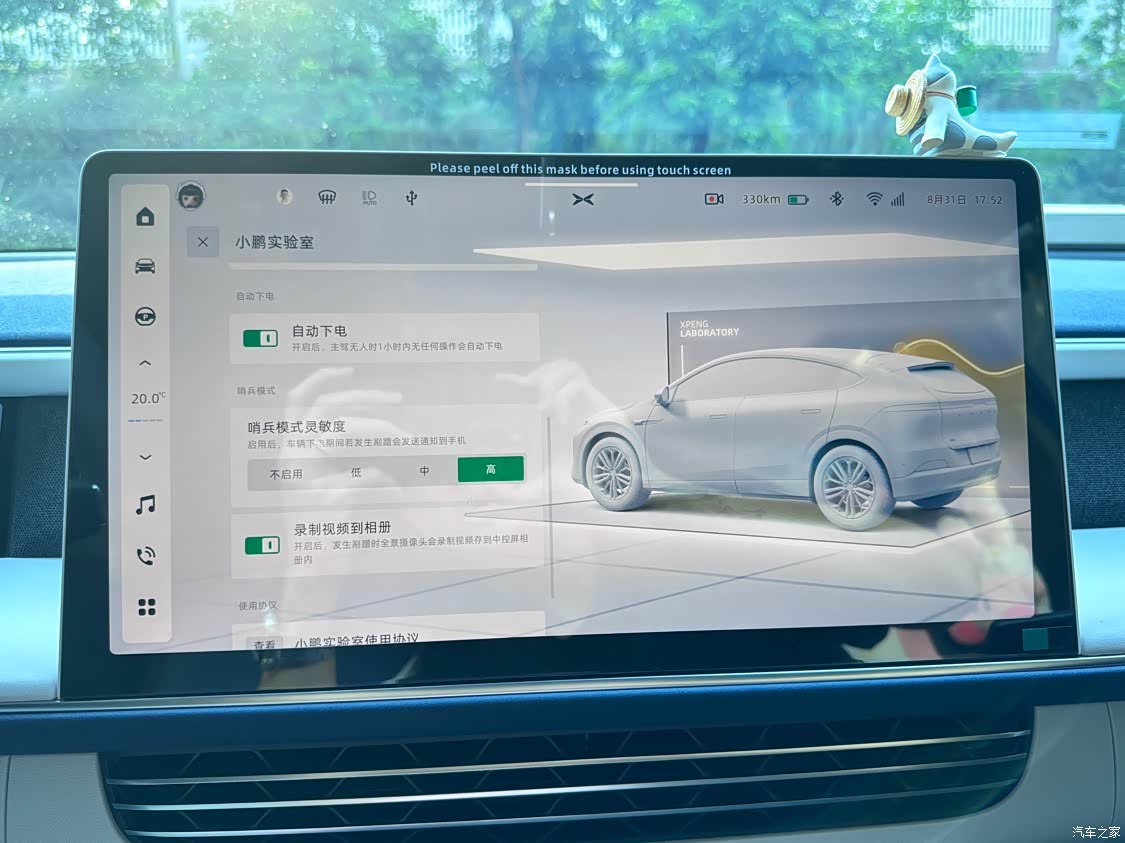
Task: Open the dashcam recorder icon in status bar
Action: point(714,199)
